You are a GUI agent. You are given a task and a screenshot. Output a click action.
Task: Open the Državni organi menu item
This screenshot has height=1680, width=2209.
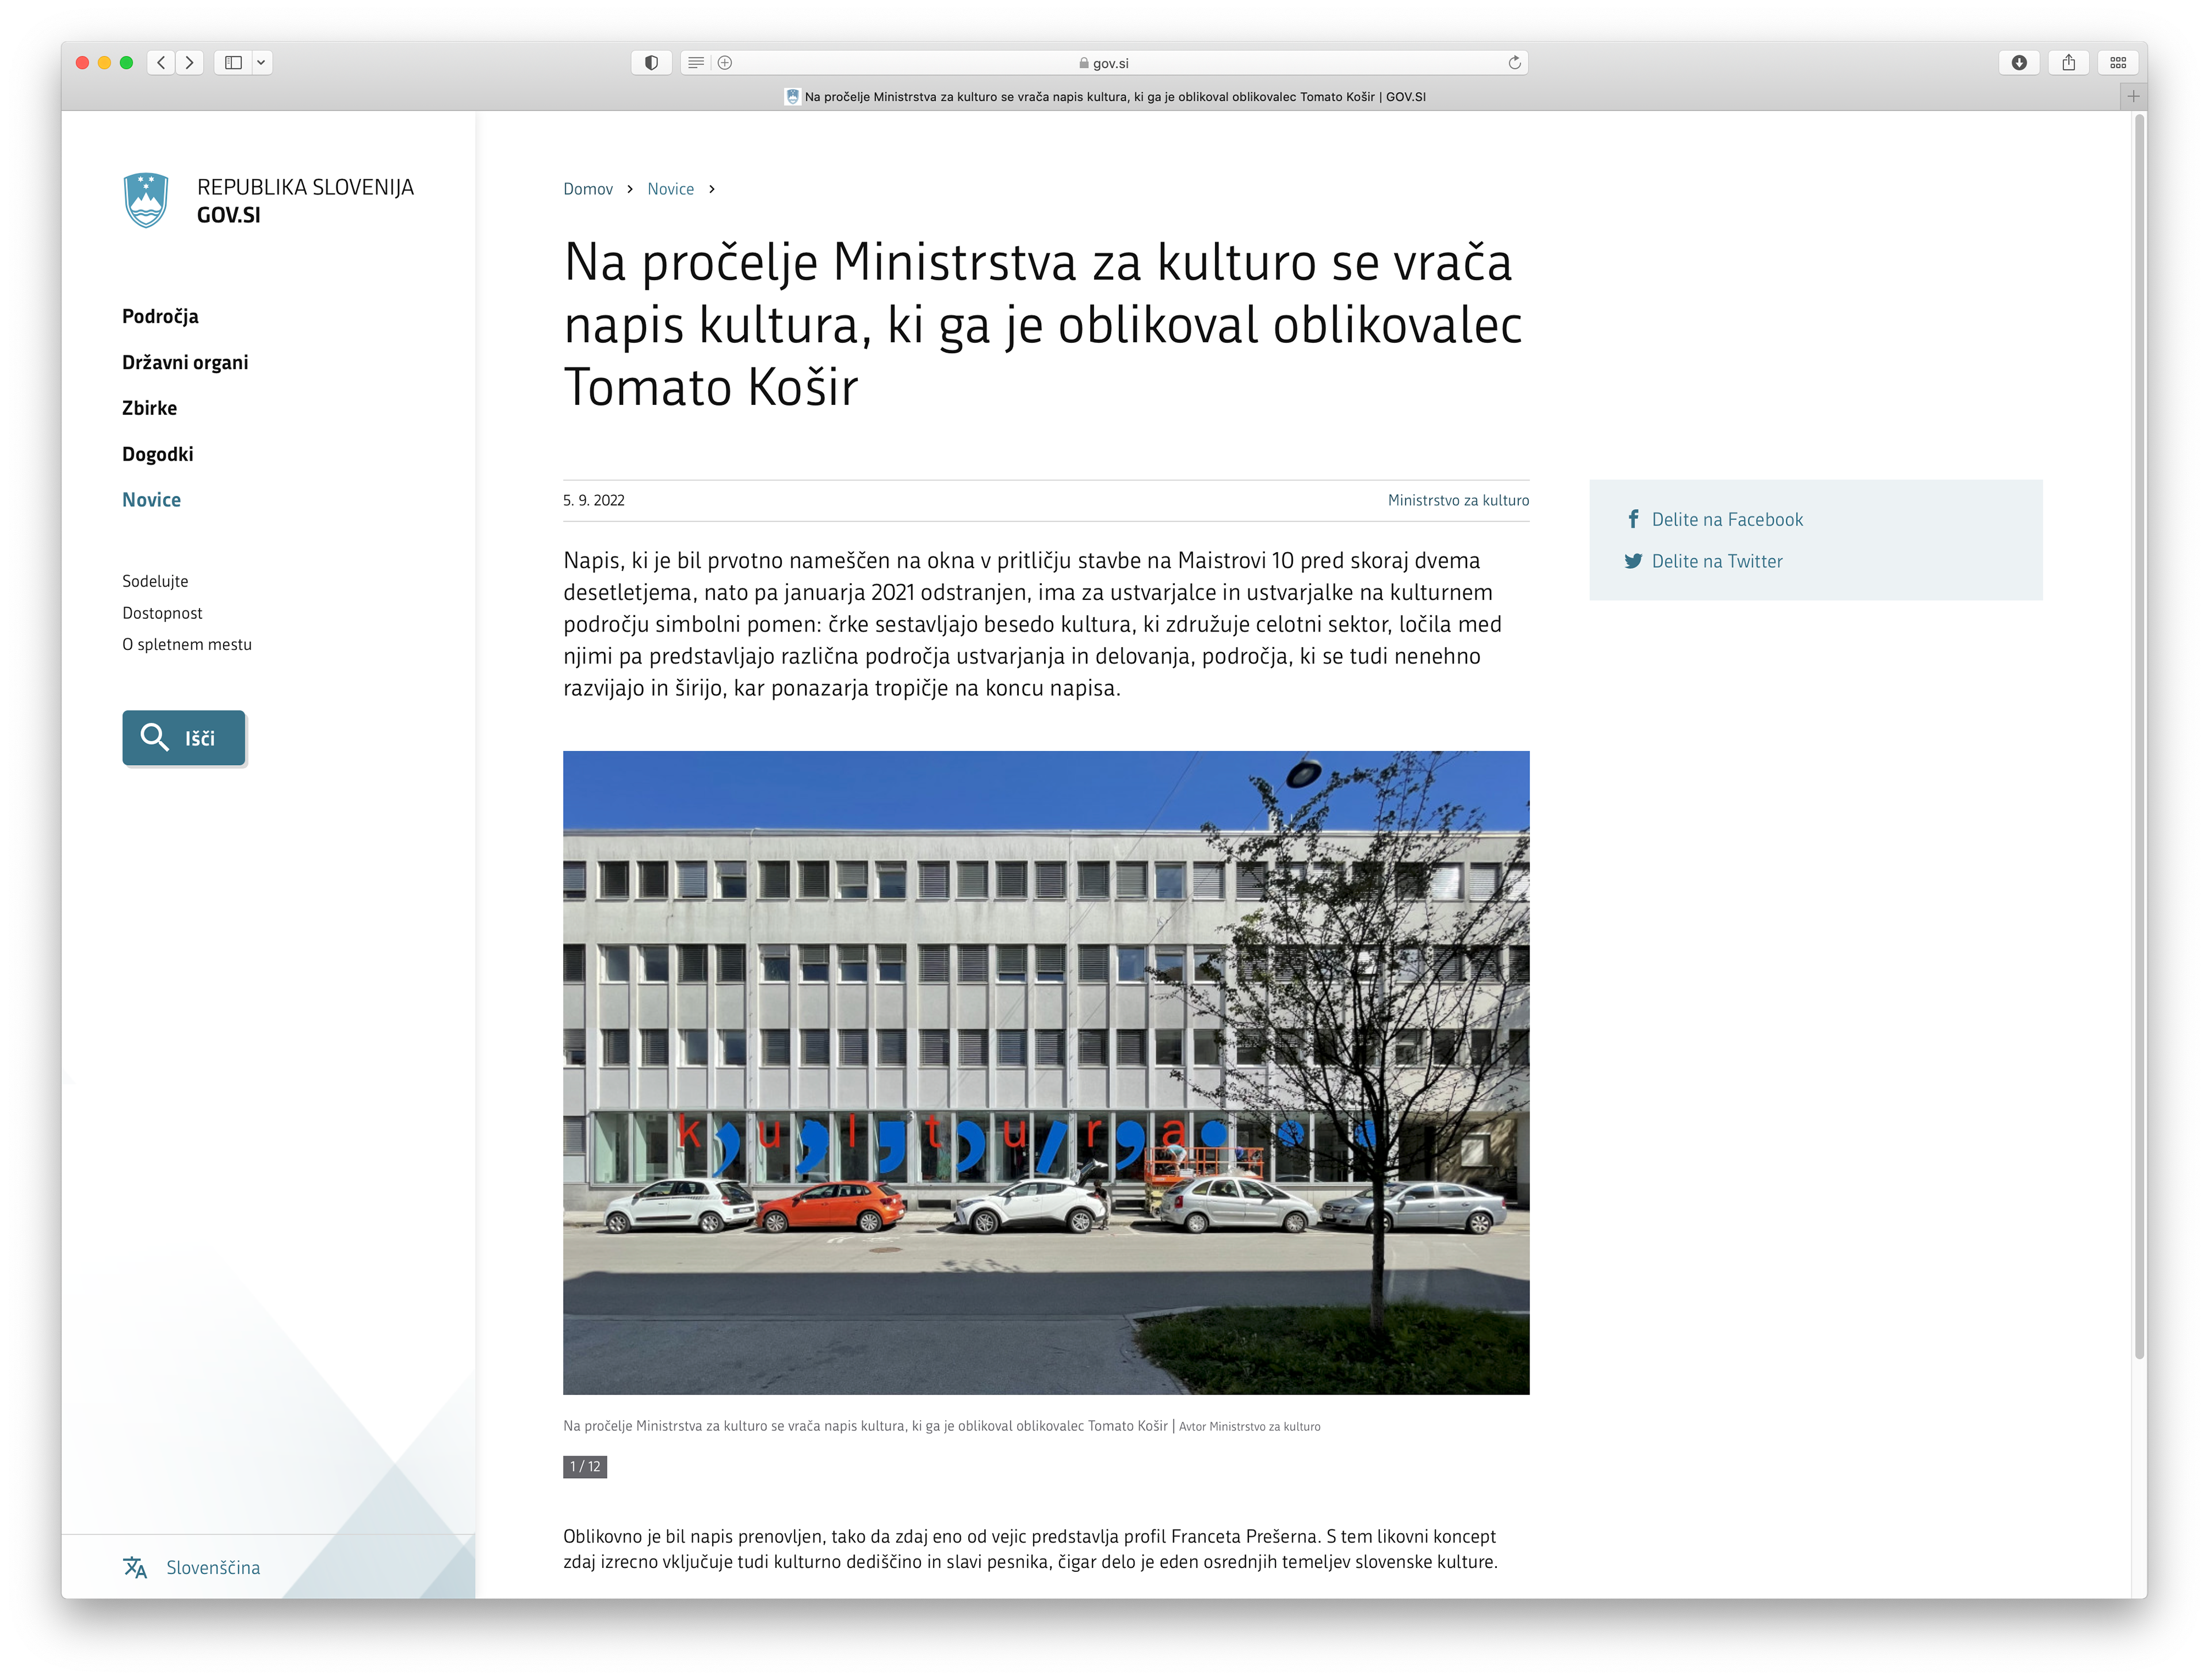tap(185, 363)
